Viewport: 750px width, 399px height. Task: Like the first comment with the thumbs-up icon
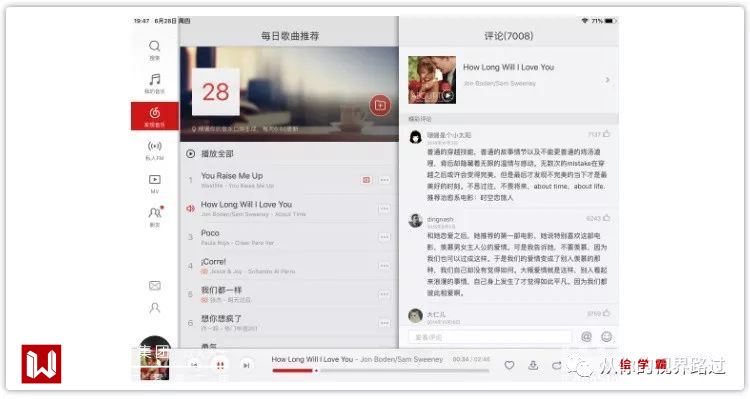pyautogui.click(x=607, y=134)
